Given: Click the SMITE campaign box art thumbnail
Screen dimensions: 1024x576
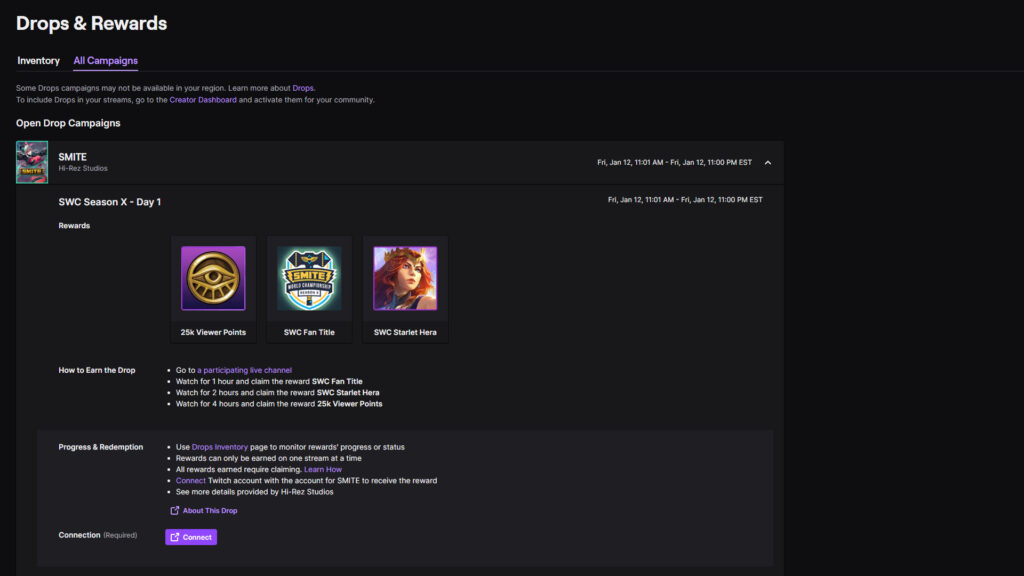Looking at the screenshot, I should [x=32, y=162].
